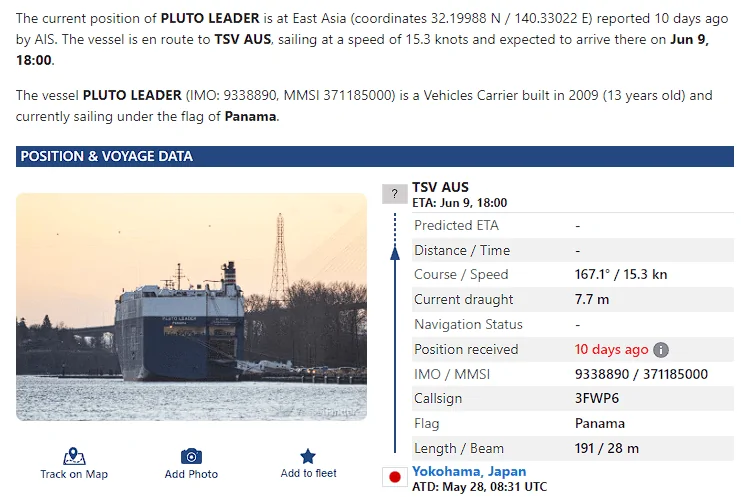Click the 'ETA: Jun 9, 18:00' text

459,203
